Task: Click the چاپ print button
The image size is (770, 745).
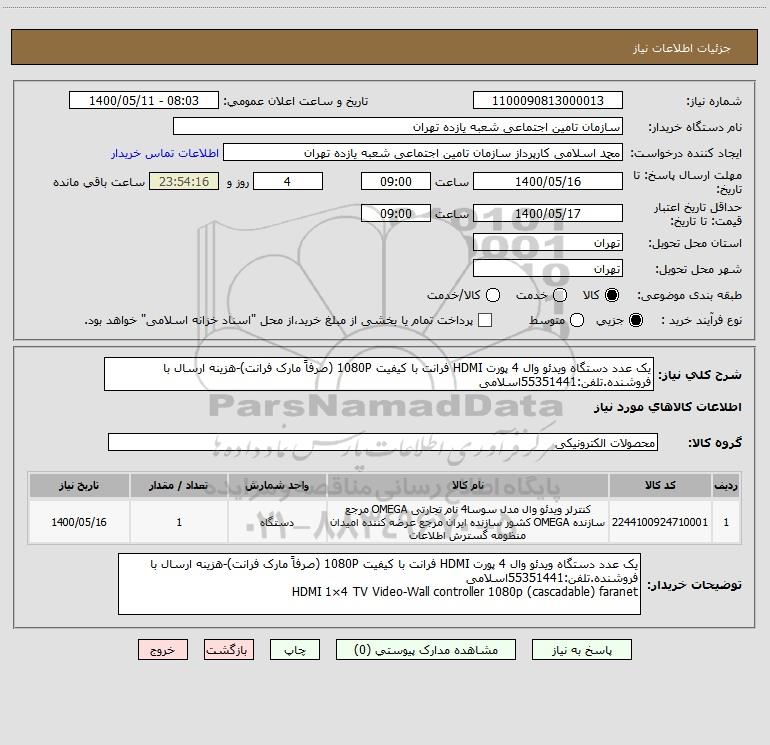Action: 295,650
